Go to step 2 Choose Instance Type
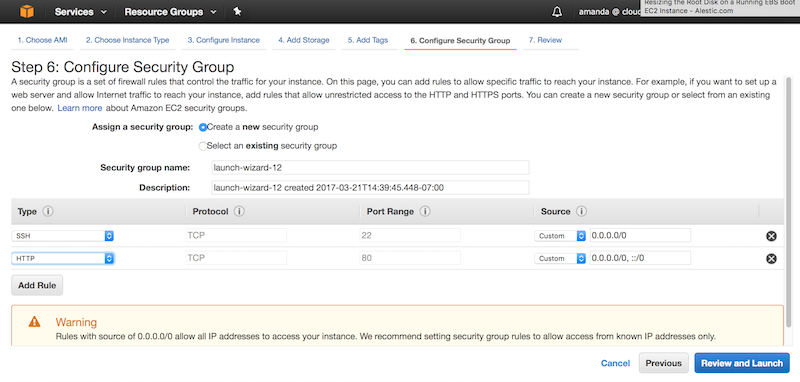The width and height of the screenshot is (800, 382). pos(128,40)
